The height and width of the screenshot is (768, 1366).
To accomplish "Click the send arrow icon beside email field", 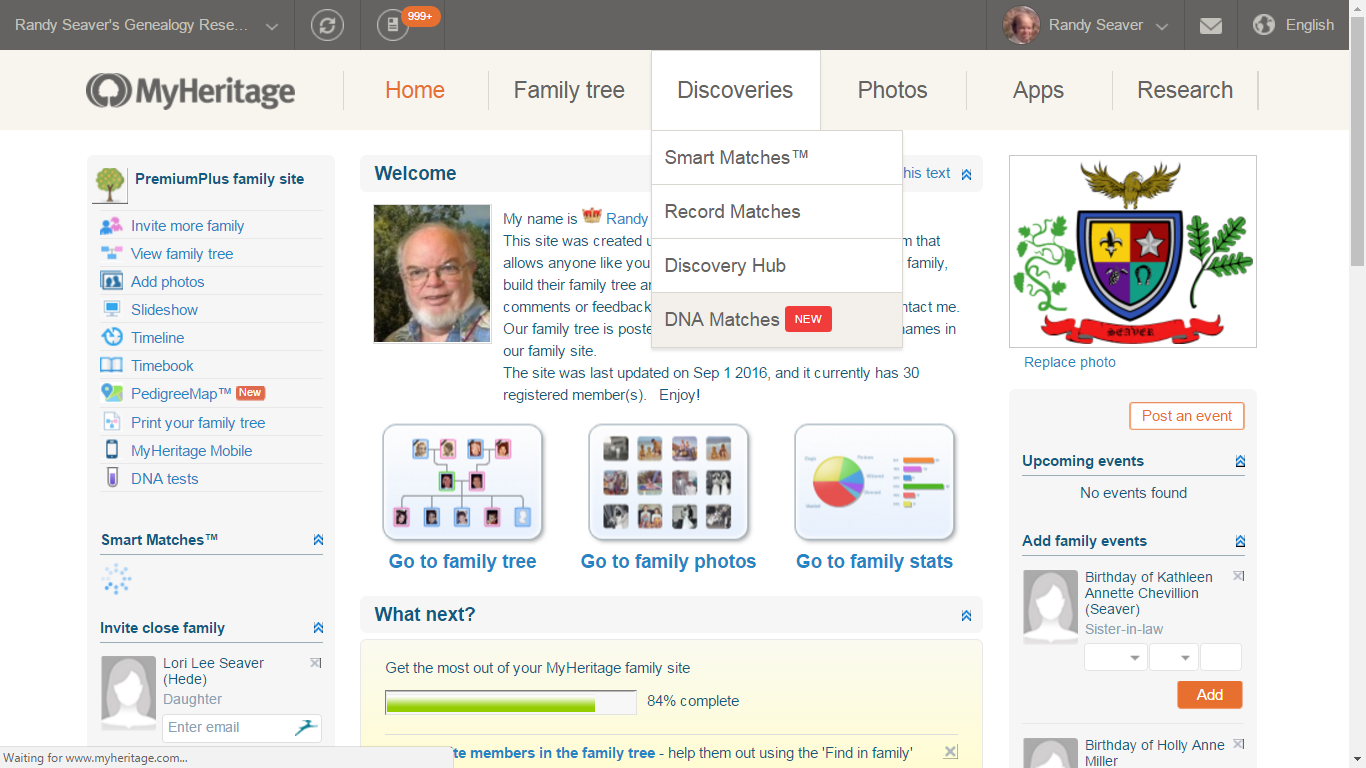I will click(x=306, y=727).
